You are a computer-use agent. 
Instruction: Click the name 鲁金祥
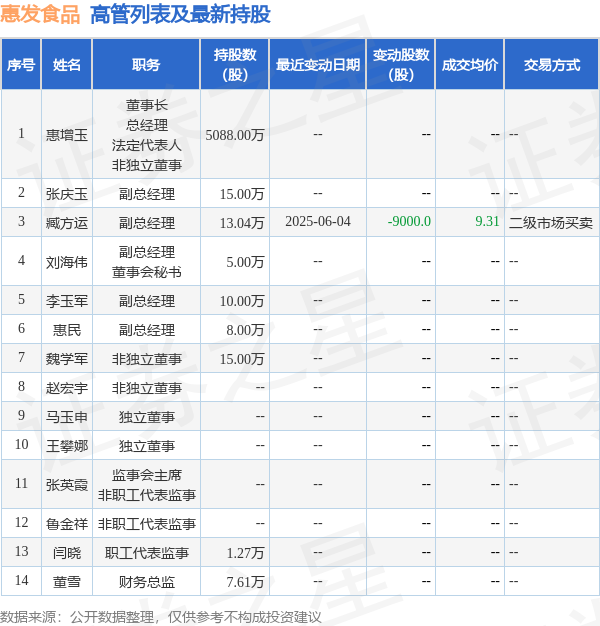(67, 524)
